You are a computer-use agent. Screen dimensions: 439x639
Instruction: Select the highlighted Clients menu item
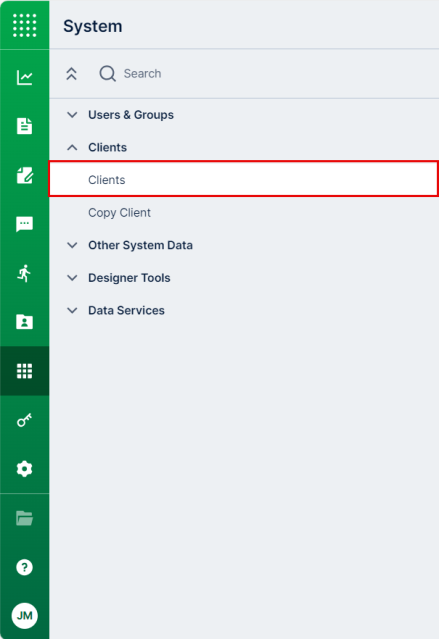pos(244,179)
